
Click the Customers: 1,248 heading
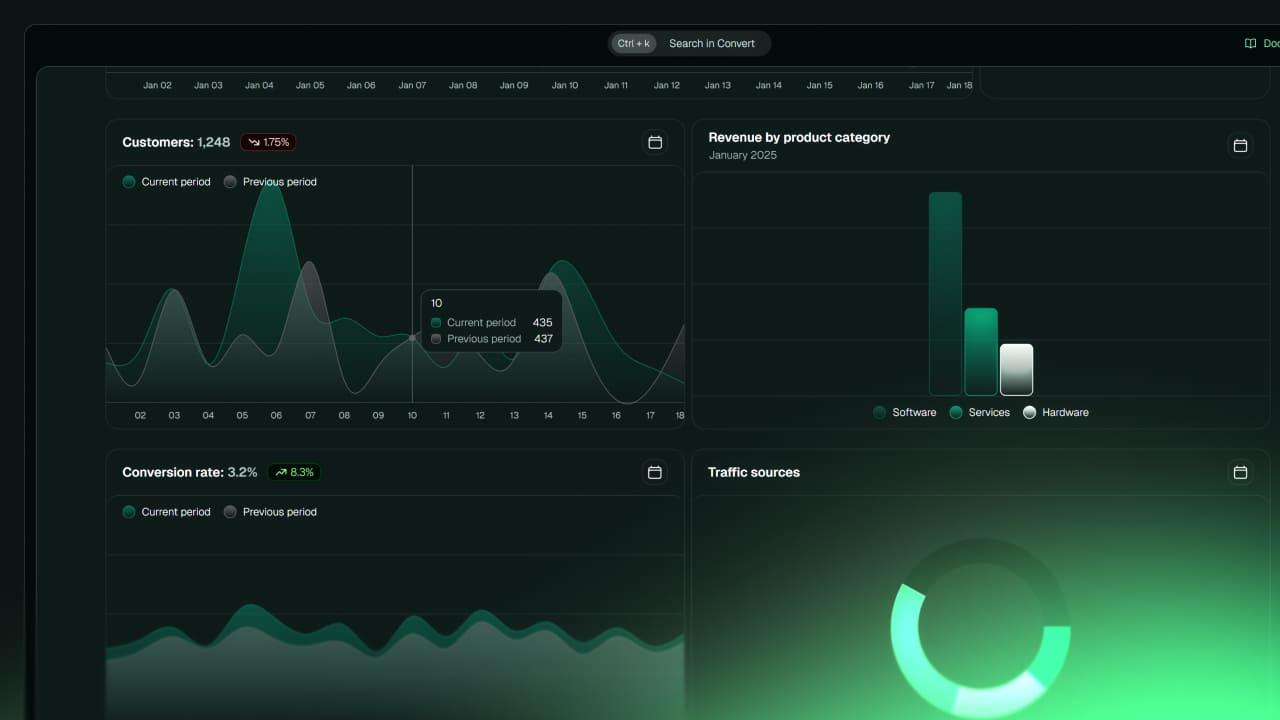tap(176, 142)
